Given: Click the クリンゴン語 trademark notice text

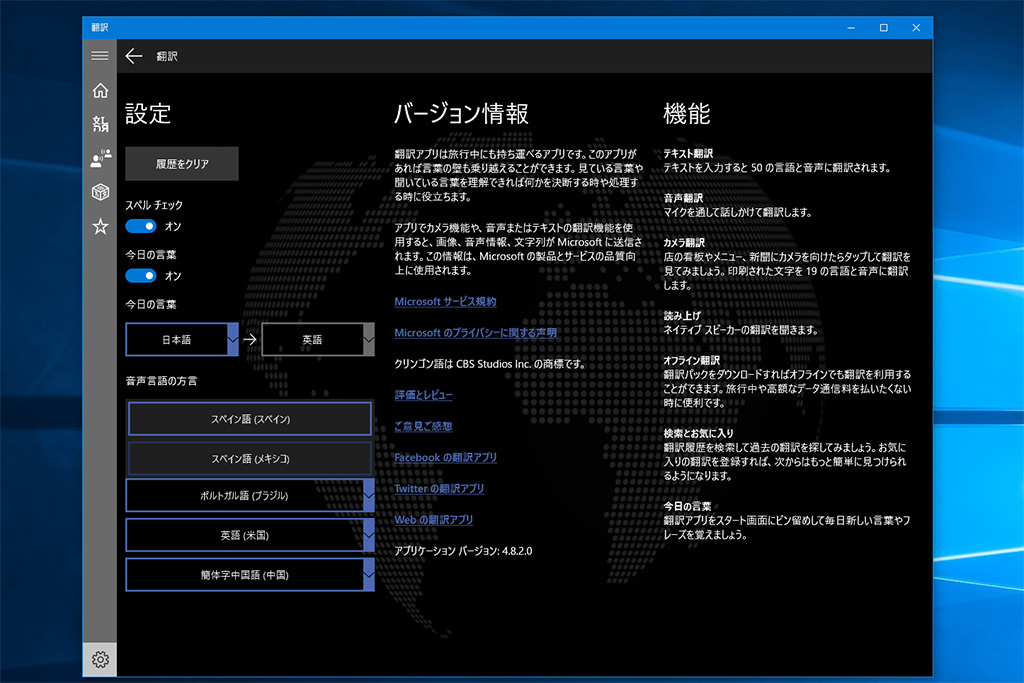Looking at the screenshot, I should 490,364.
